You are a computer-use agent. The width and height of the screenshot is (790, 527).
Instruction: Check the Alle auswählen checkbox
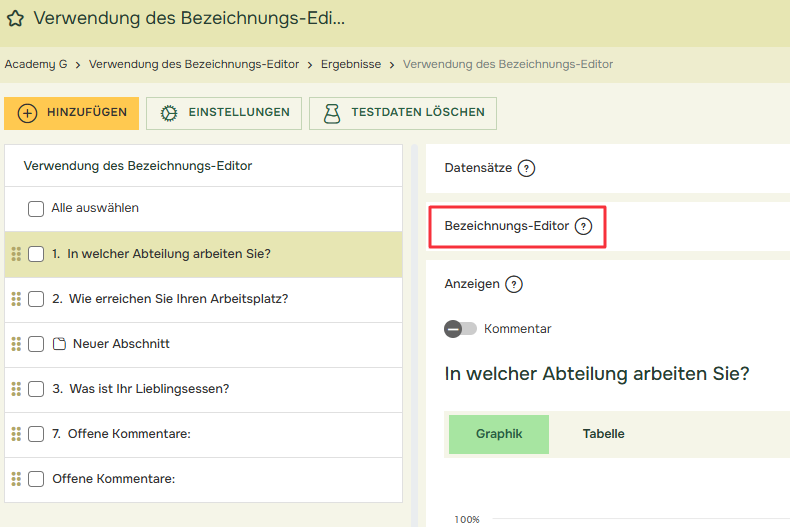tap(36, 209)
